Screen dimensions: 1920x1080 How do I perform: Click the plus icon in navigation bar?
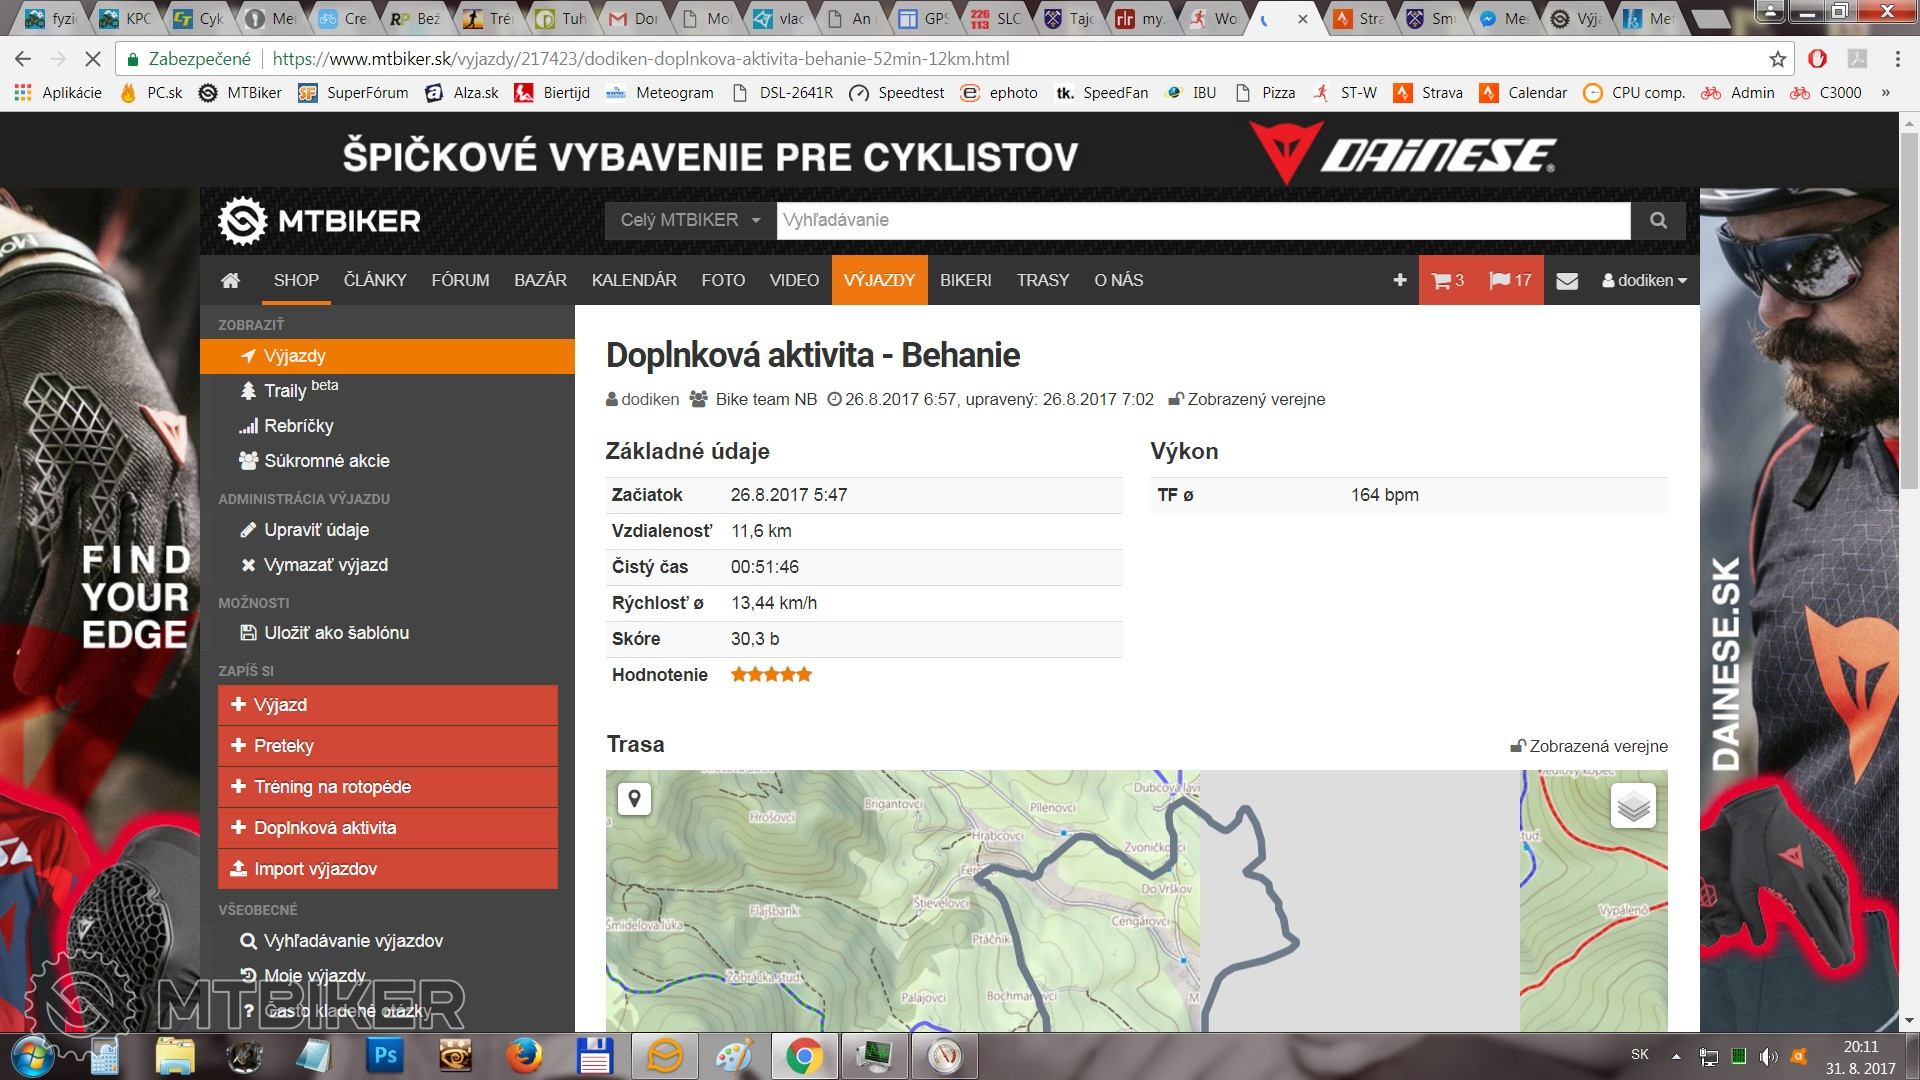pyautogui.click(x=1400, y=280)
